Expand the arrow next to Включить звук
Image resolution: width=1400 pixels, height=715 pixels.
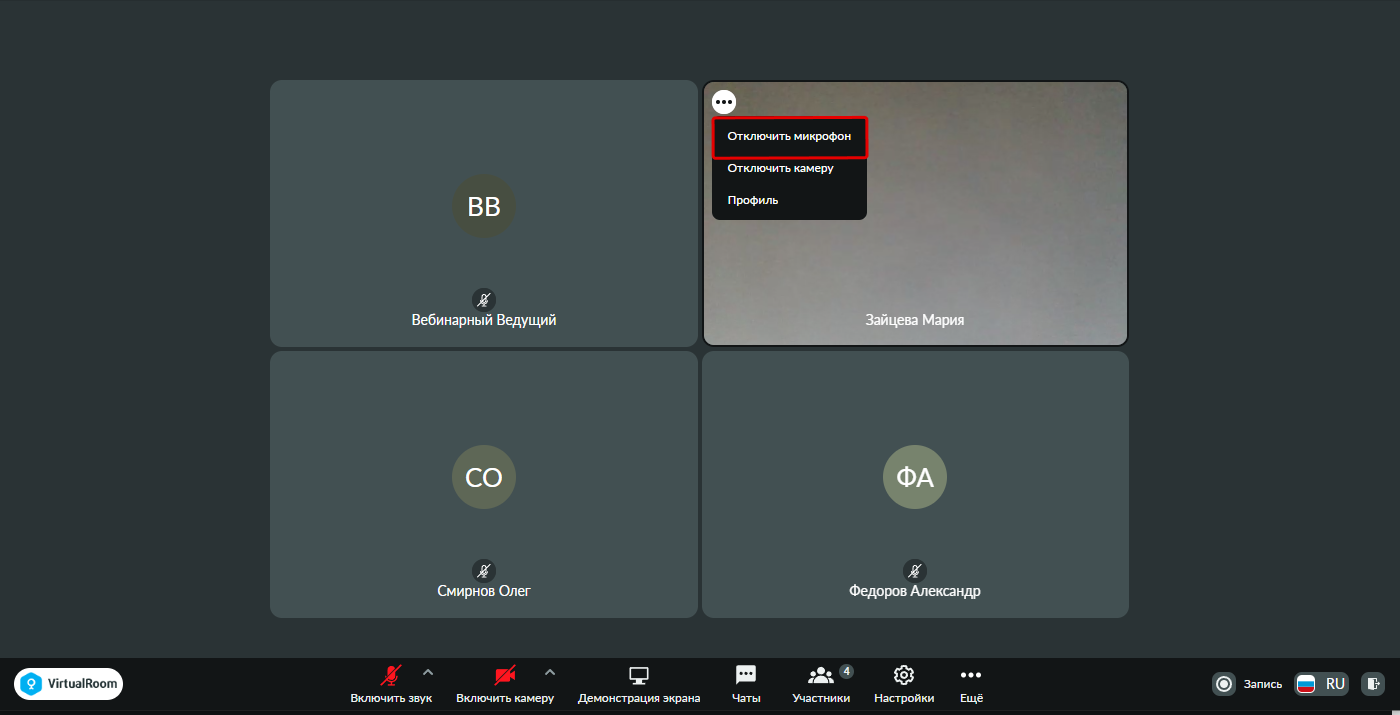click(428, 672)
